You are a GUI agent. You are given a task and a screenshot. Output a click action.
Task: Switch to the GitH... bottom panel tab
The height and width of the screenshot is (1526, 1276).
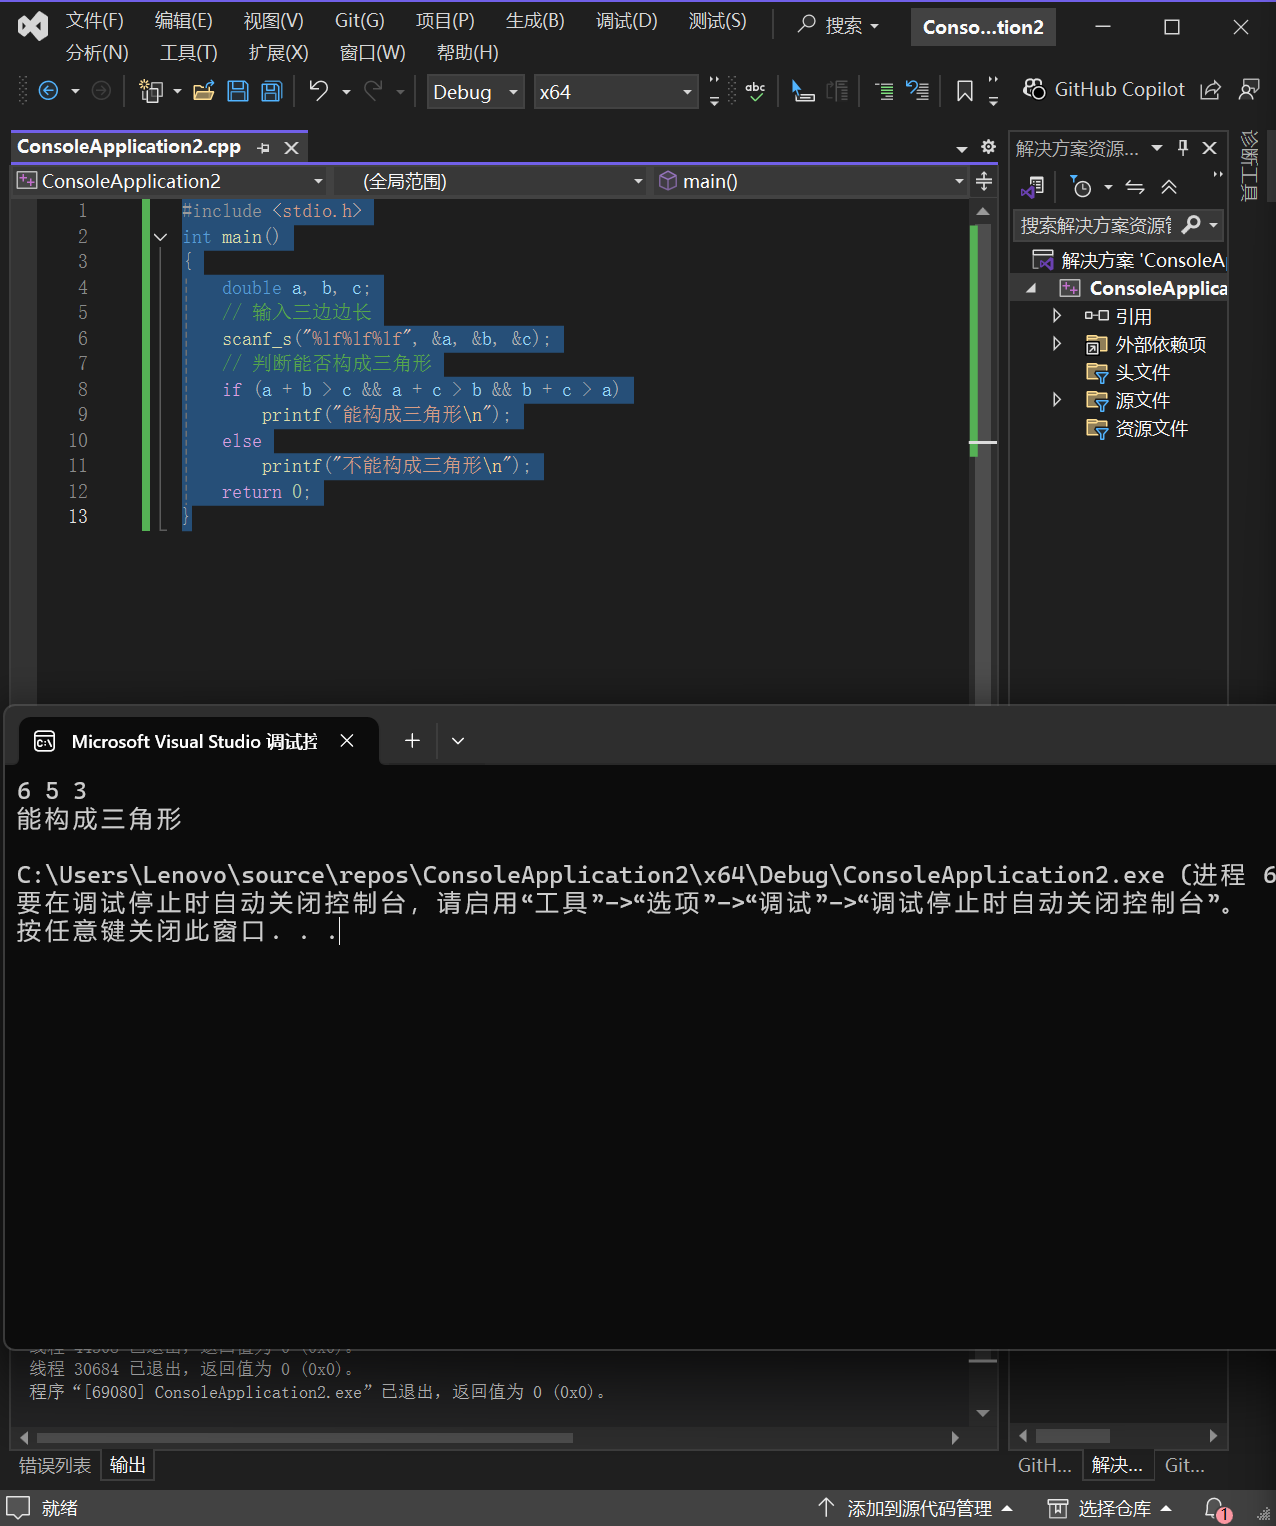(x=1044, y=1465)
